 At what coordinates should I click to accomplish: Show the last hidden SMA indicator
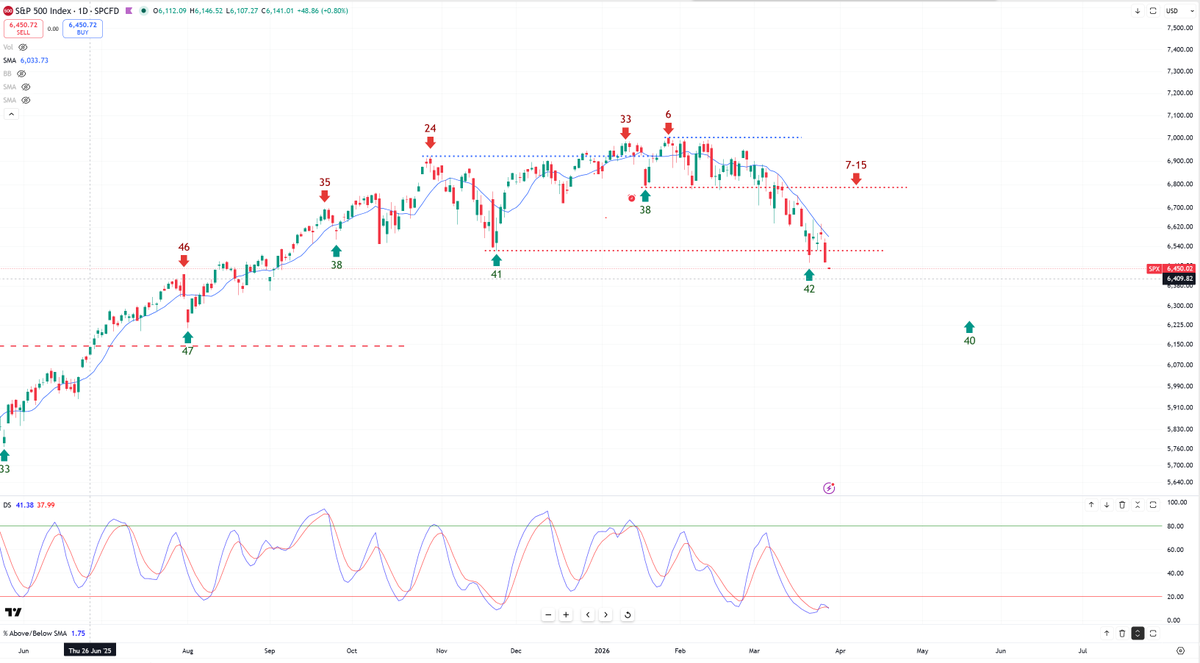coord(25,100)
